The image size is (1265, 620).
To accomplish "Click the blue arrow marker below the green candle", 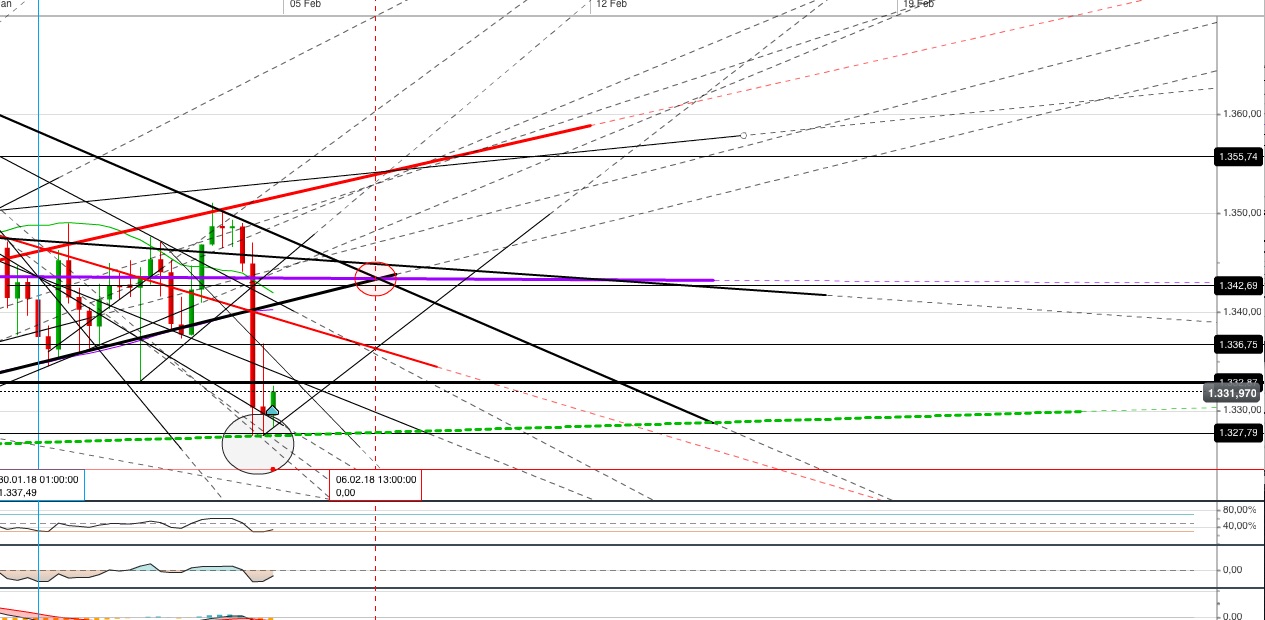I will [272, 411].
